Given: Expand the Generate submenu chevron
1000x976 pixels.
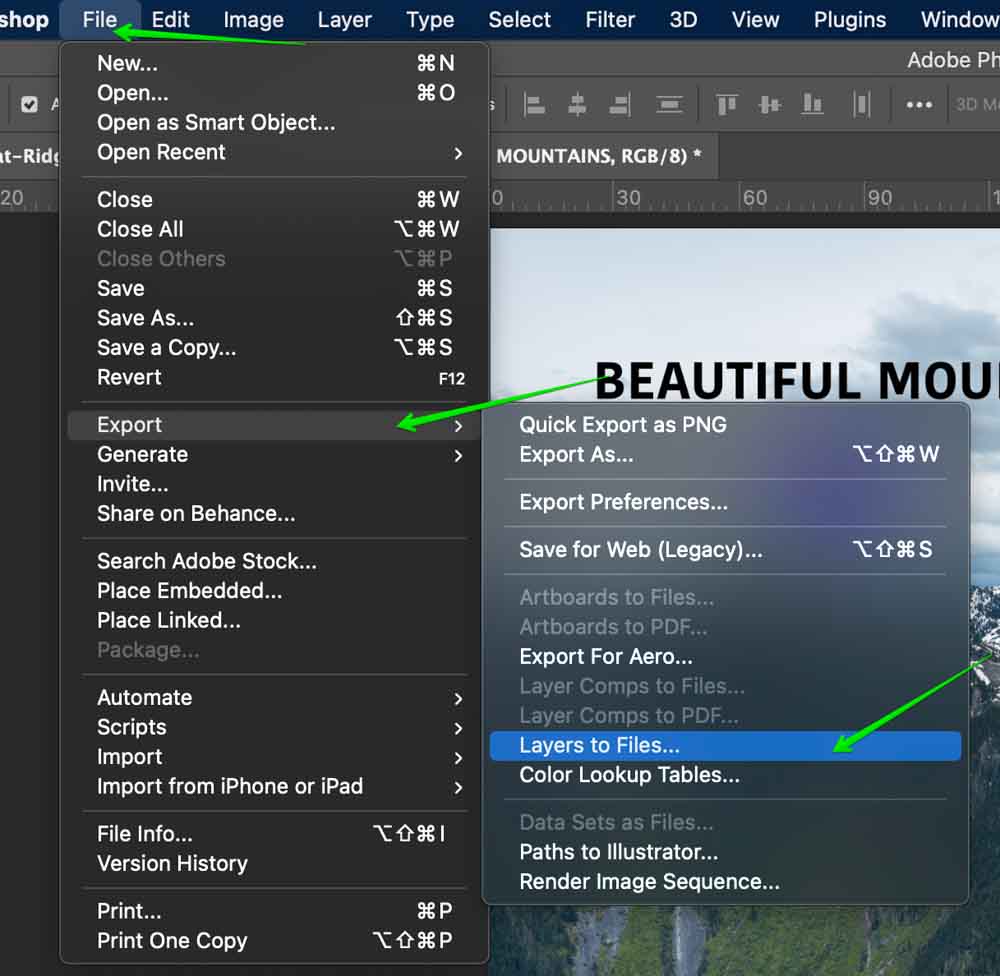Looking at the screenshot, I should click(458, 455).
